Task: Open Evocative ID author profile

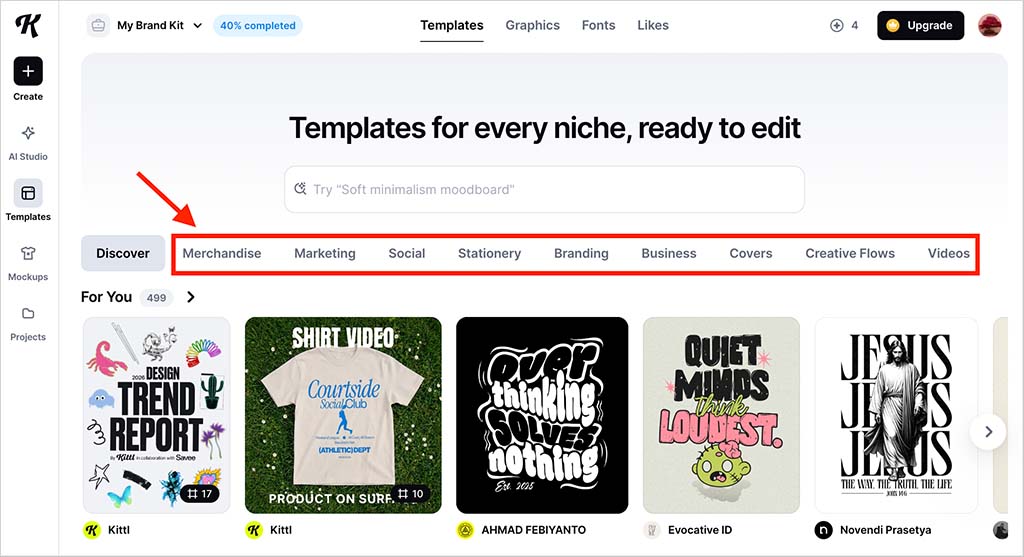Action: [699, 530]
